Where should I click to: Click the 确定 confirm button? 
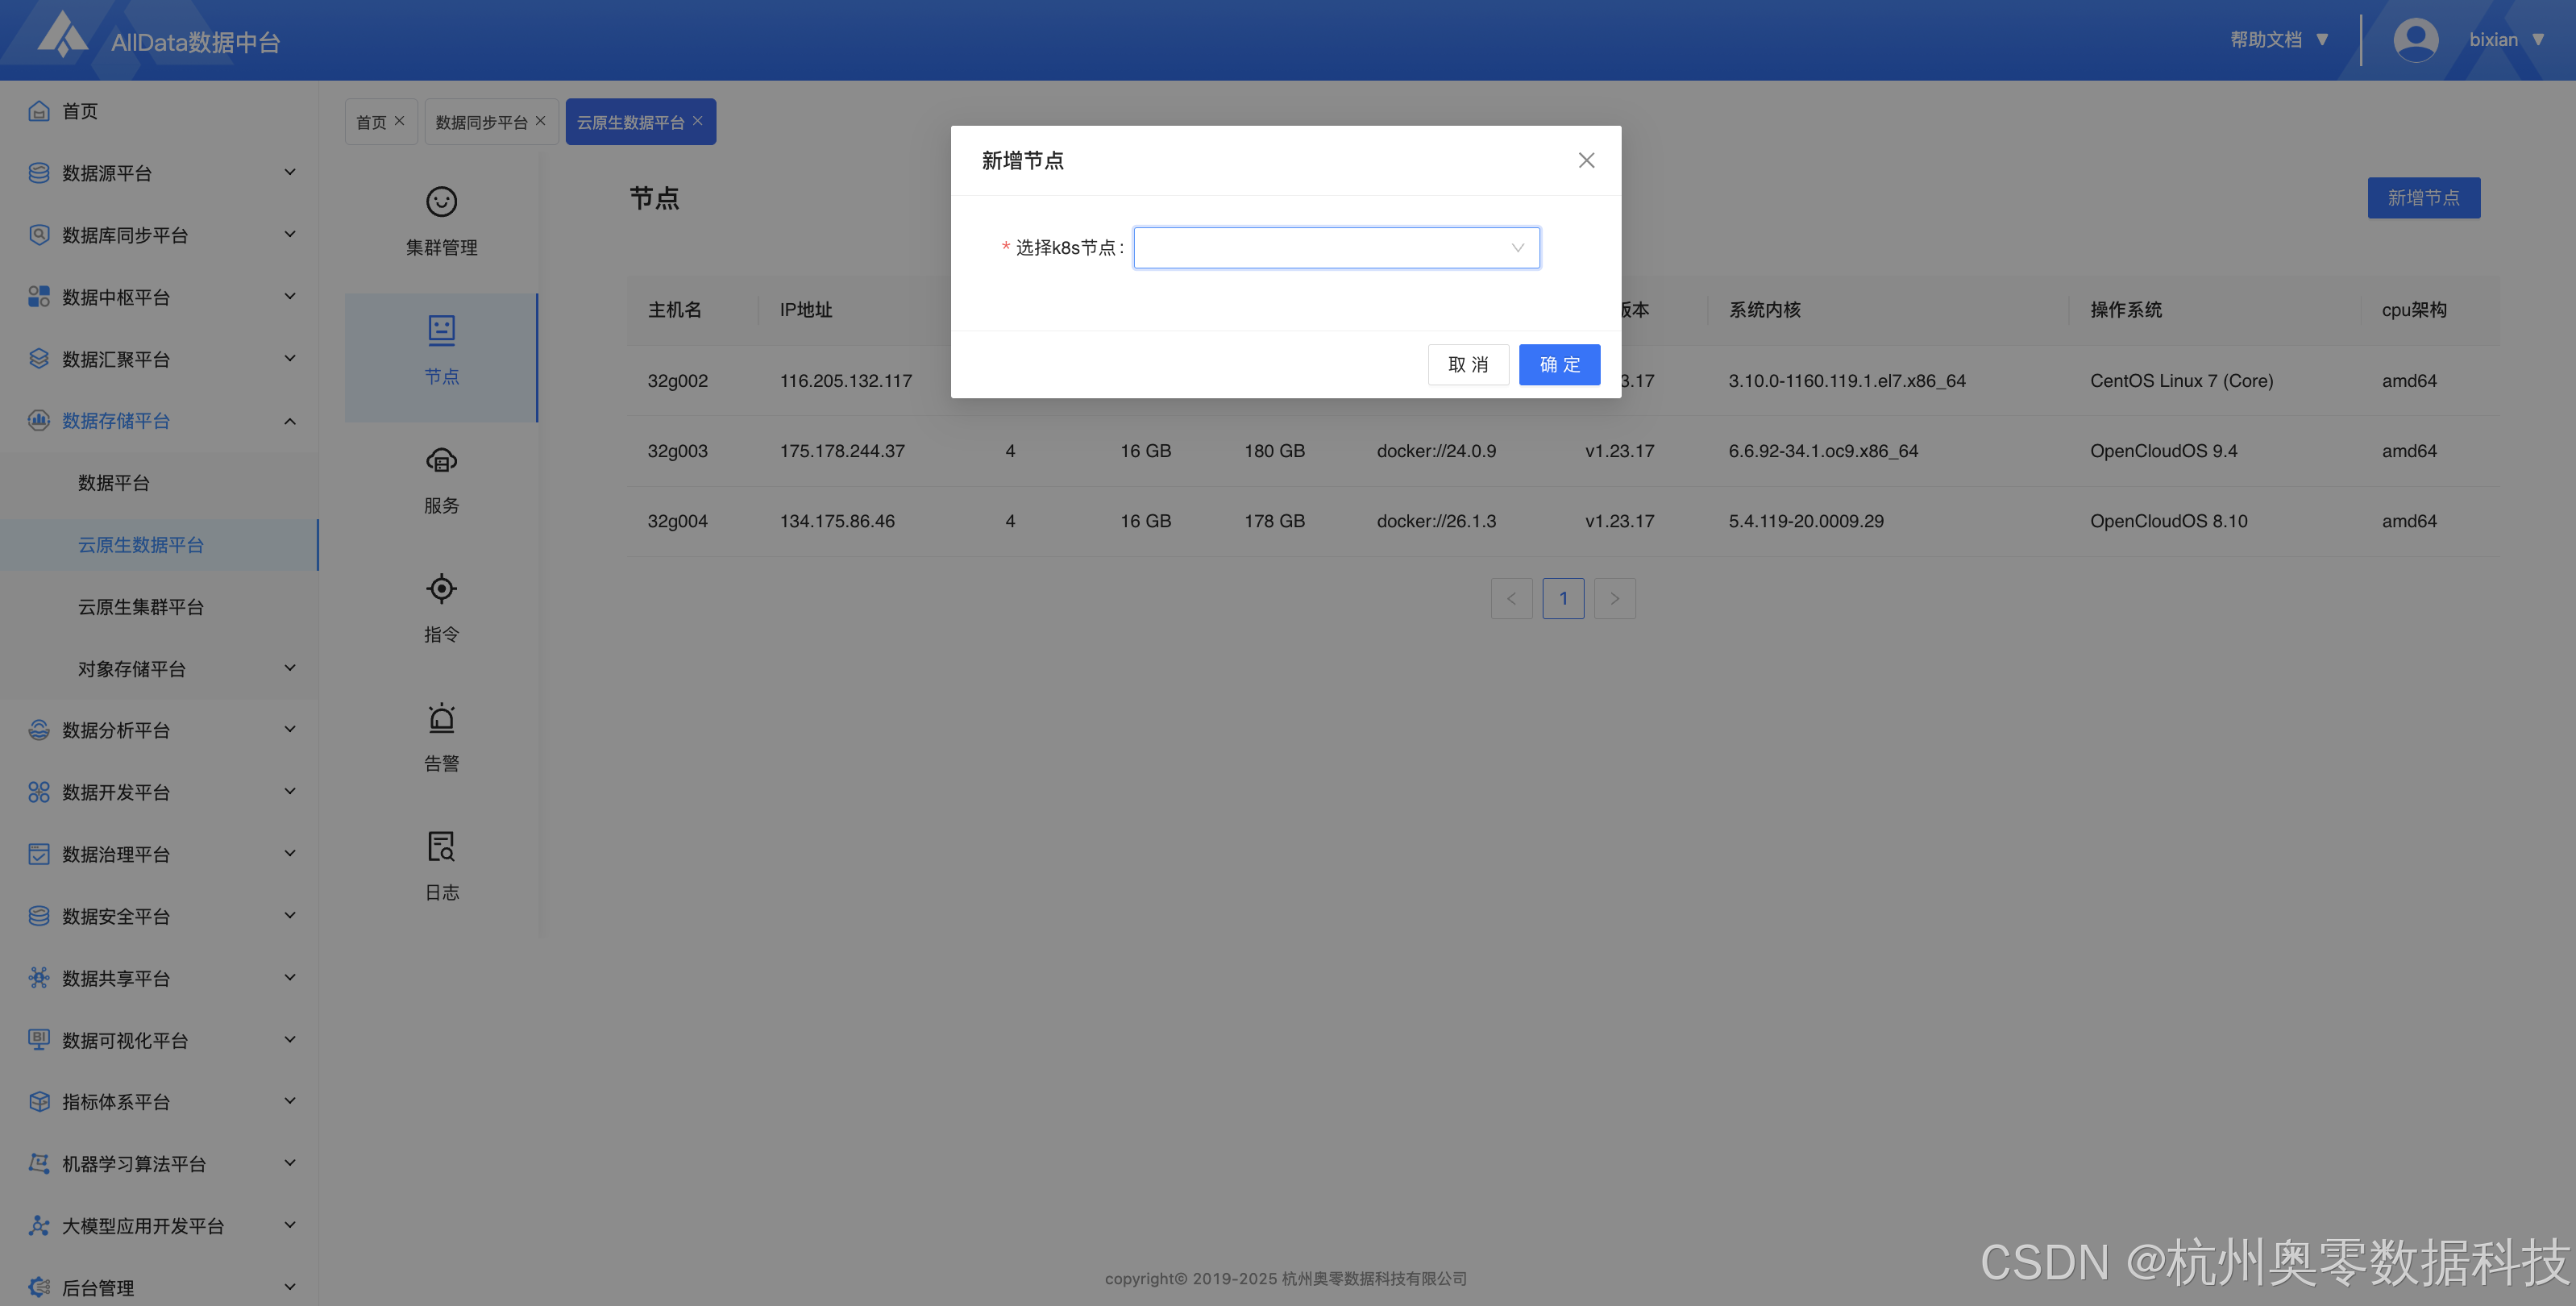point(1559,364)
